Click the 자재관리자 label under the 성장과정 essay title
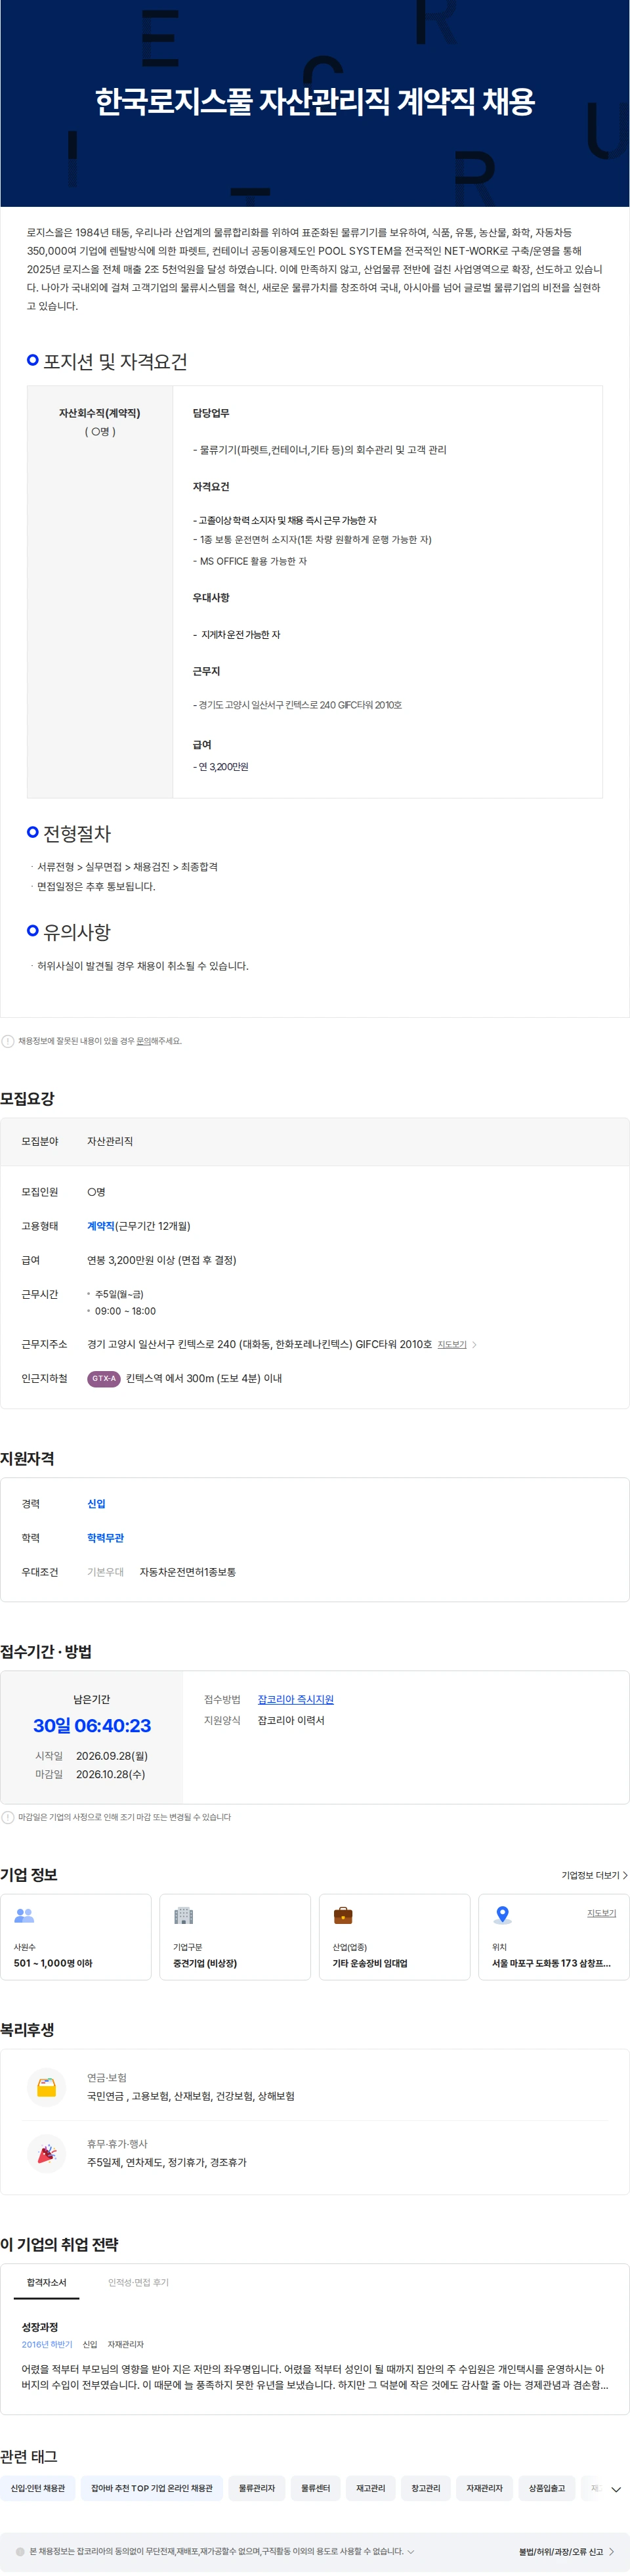Screen dimensions: 630x2576 coord(126,2344)
